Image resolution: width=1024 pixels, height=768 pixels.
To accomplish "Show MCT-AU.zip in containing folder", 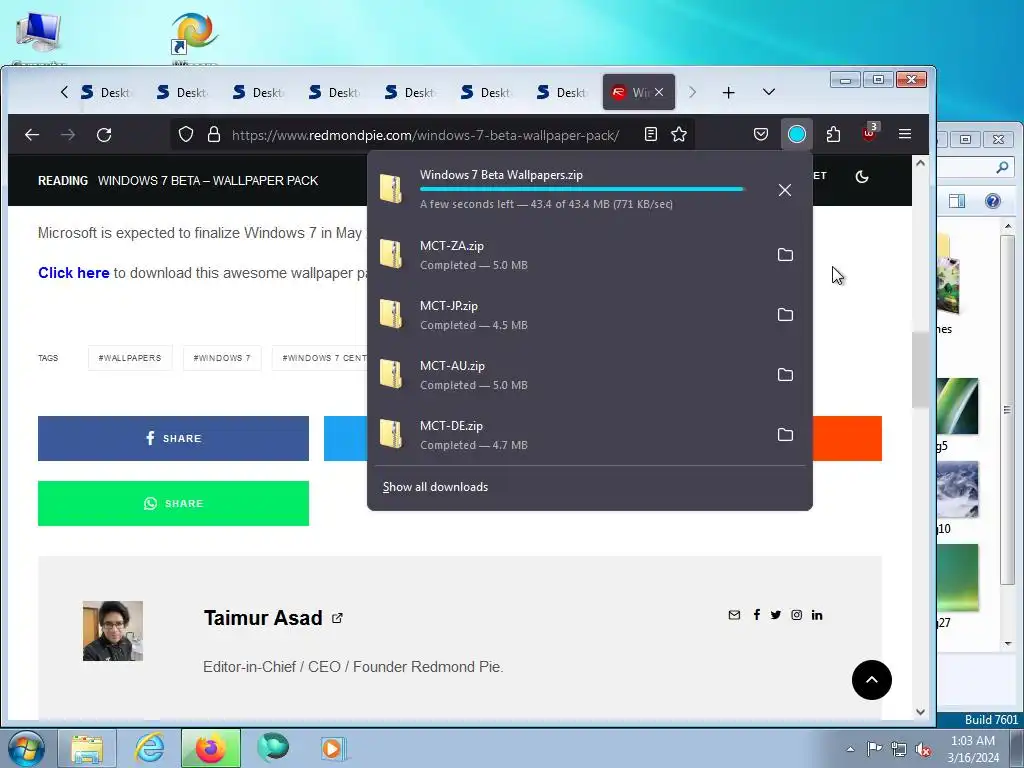I will [x=785, y=375].
